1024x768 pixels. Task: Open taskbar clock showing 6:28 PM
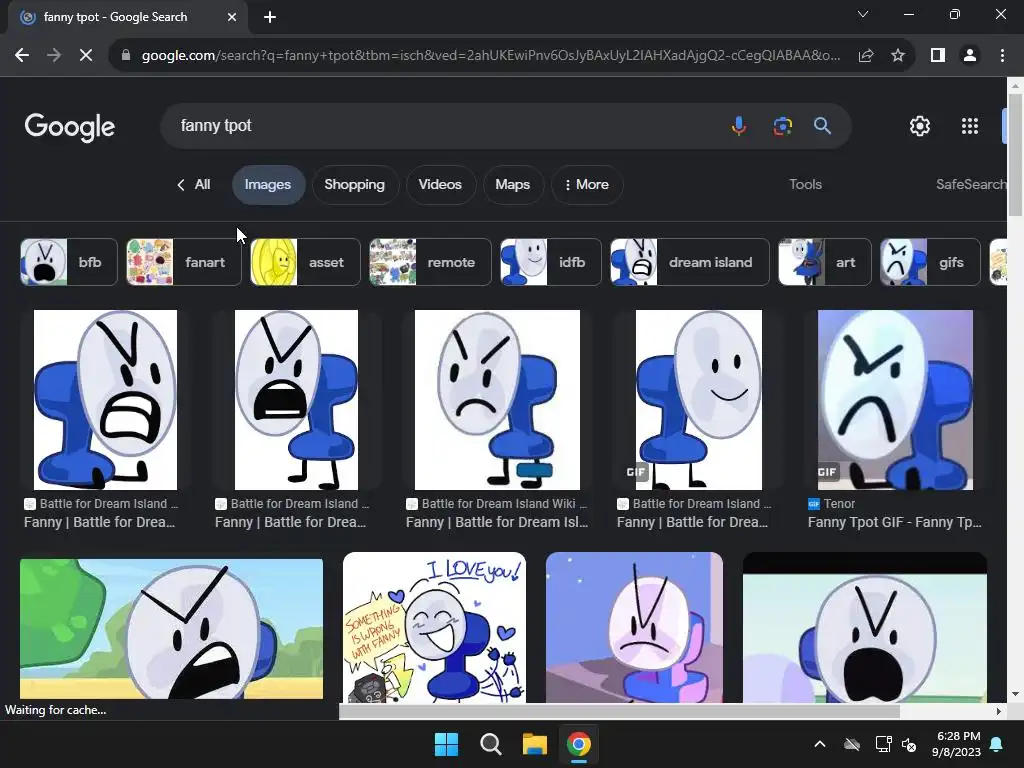[957, 744]
